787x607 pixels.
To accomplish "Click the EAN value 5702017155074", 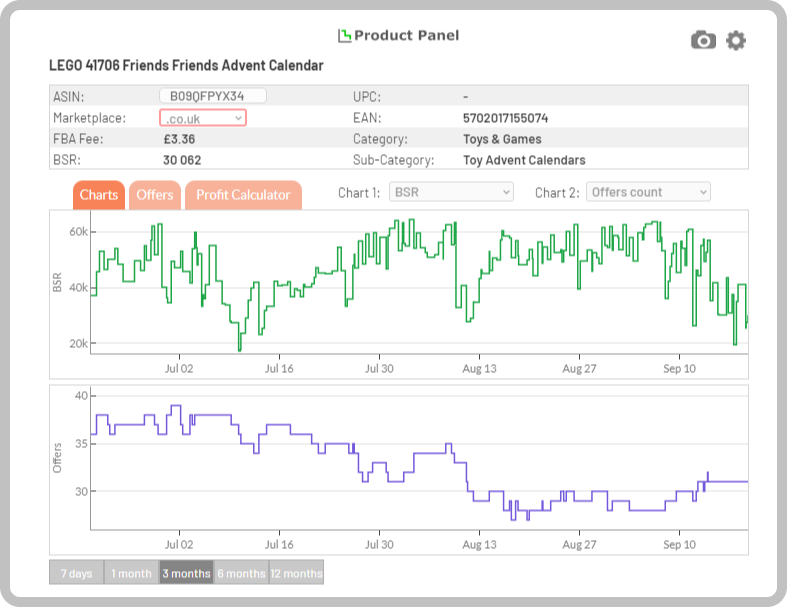I will 505,118.
